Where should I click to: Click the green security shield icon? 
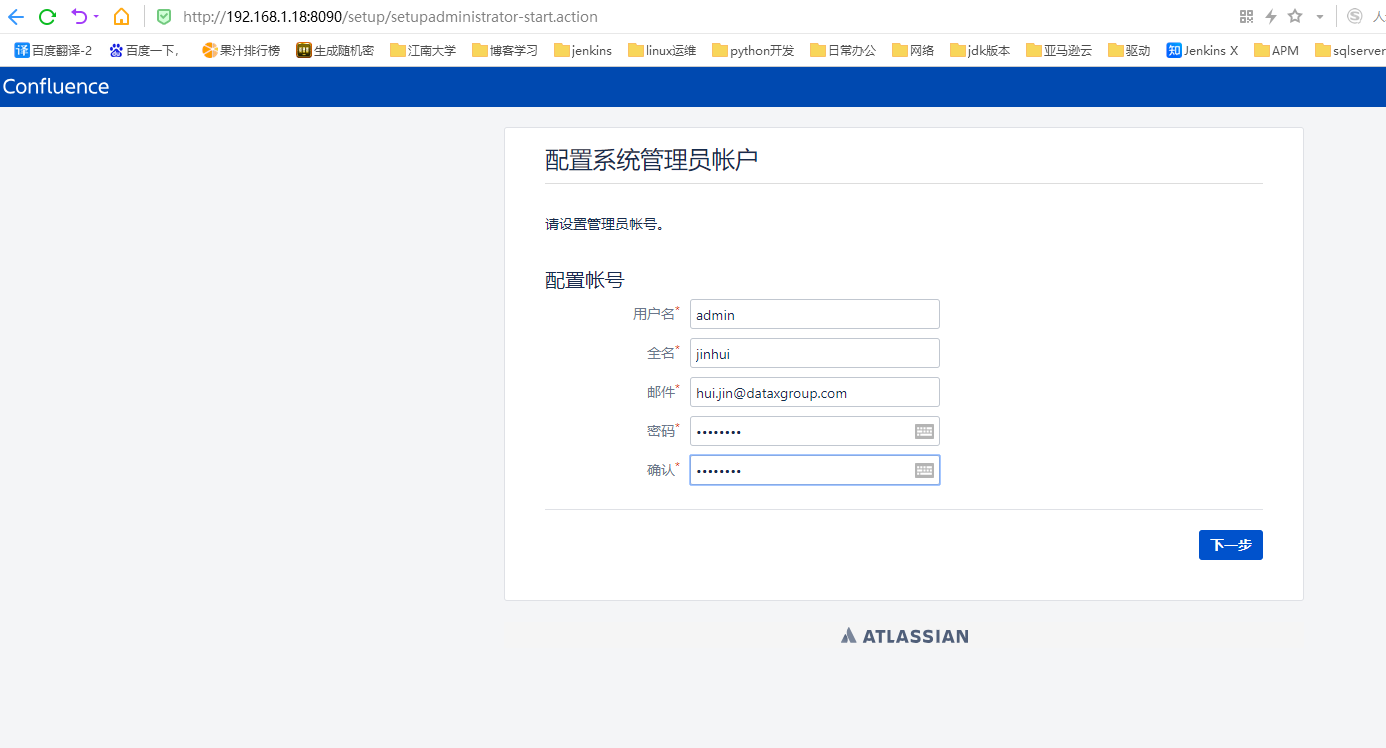point(164,17)
